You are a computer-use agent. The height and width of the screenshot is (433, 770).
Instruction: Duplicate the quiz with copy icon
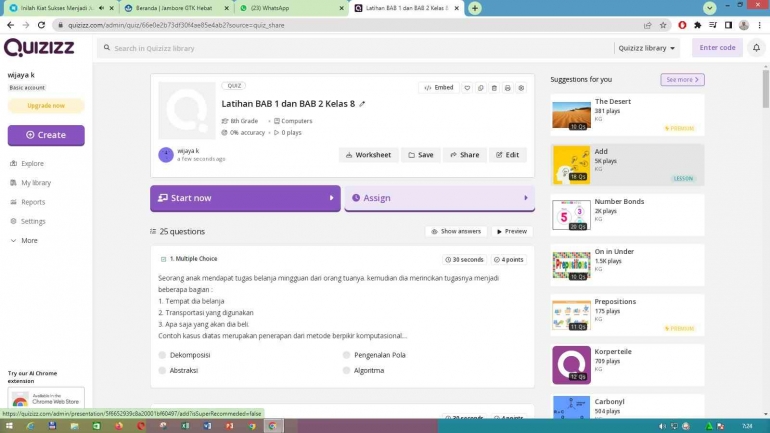pos(481,88)
